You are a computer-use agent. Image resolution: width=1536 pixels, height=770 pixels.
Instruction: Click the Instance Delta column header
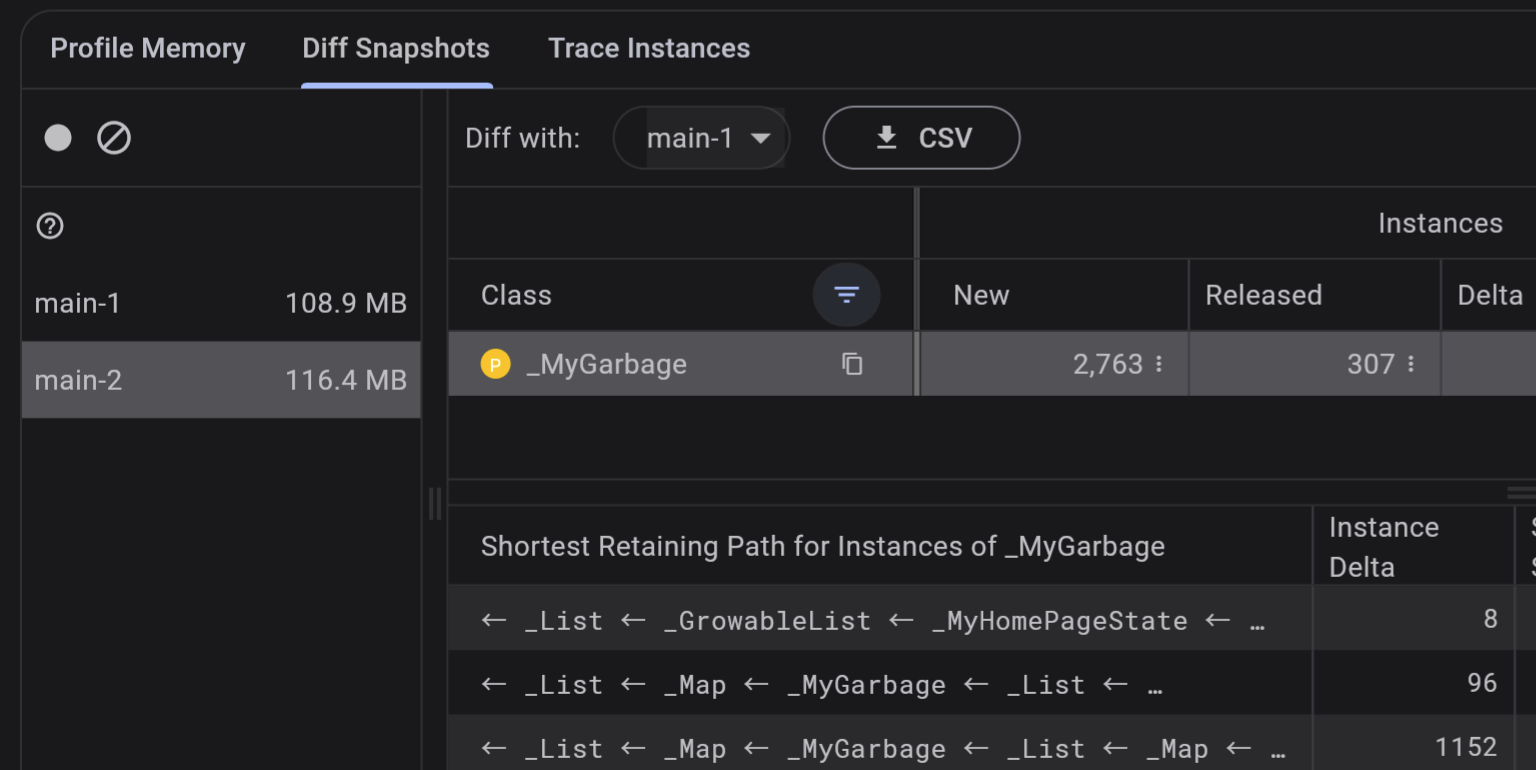pyautogui.click(x=1384, y=546)
